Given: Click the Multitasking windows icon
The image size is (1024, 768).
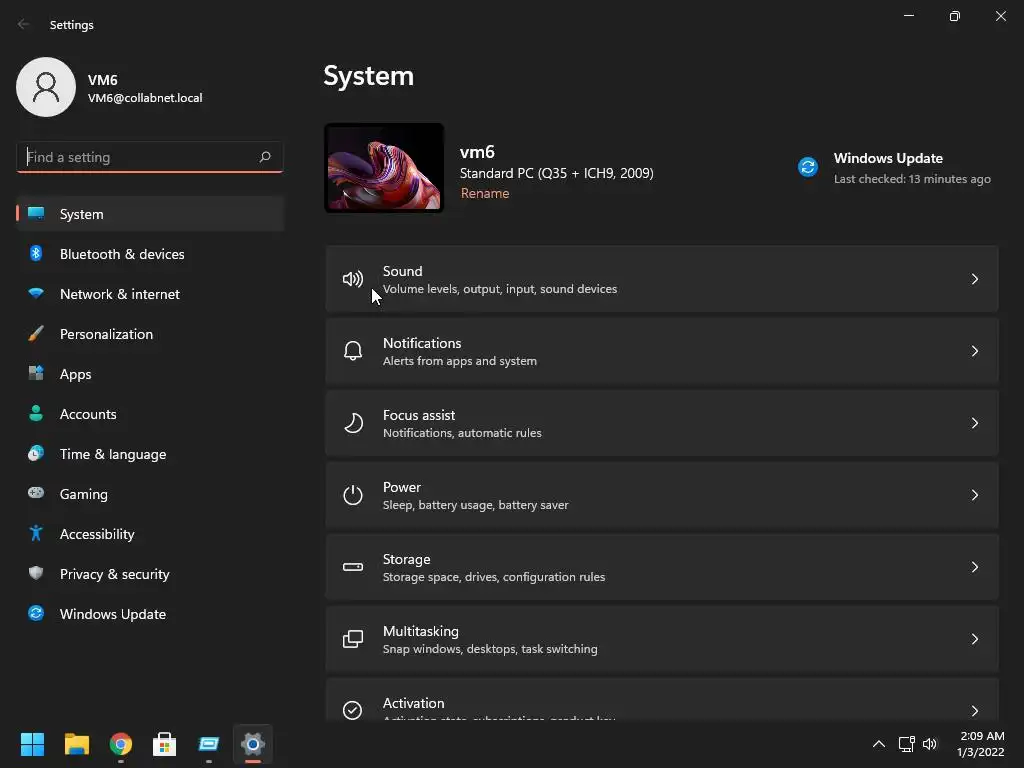Looking at the screenshot, I should [x=353, y=639].
